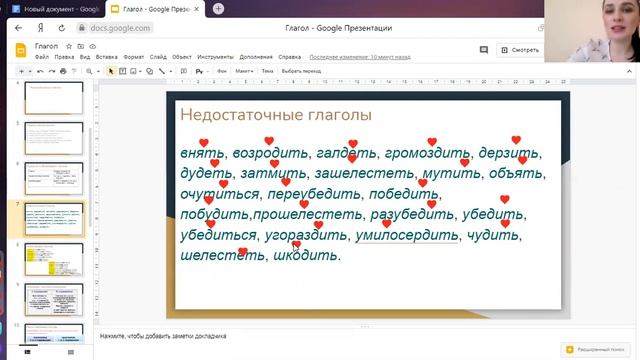The height and width of the screenshot is (360, 640).
Task: Open the image insert dropdown arrow
Action: [140, 71]
